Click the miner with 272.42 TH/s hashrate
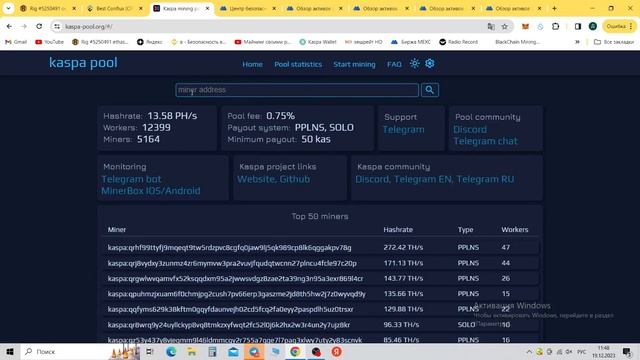This screenshot has height=360, width=640. pyautogui.click(x=229, y=248)
